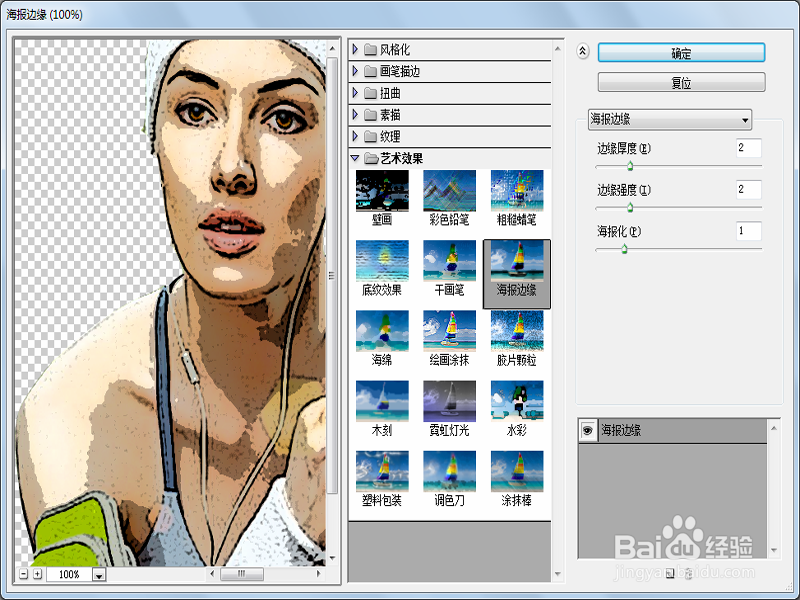This screenshot has height=600, width=800.
Task: Zoom out preview with minus button
Action: [x=23, y=574]
